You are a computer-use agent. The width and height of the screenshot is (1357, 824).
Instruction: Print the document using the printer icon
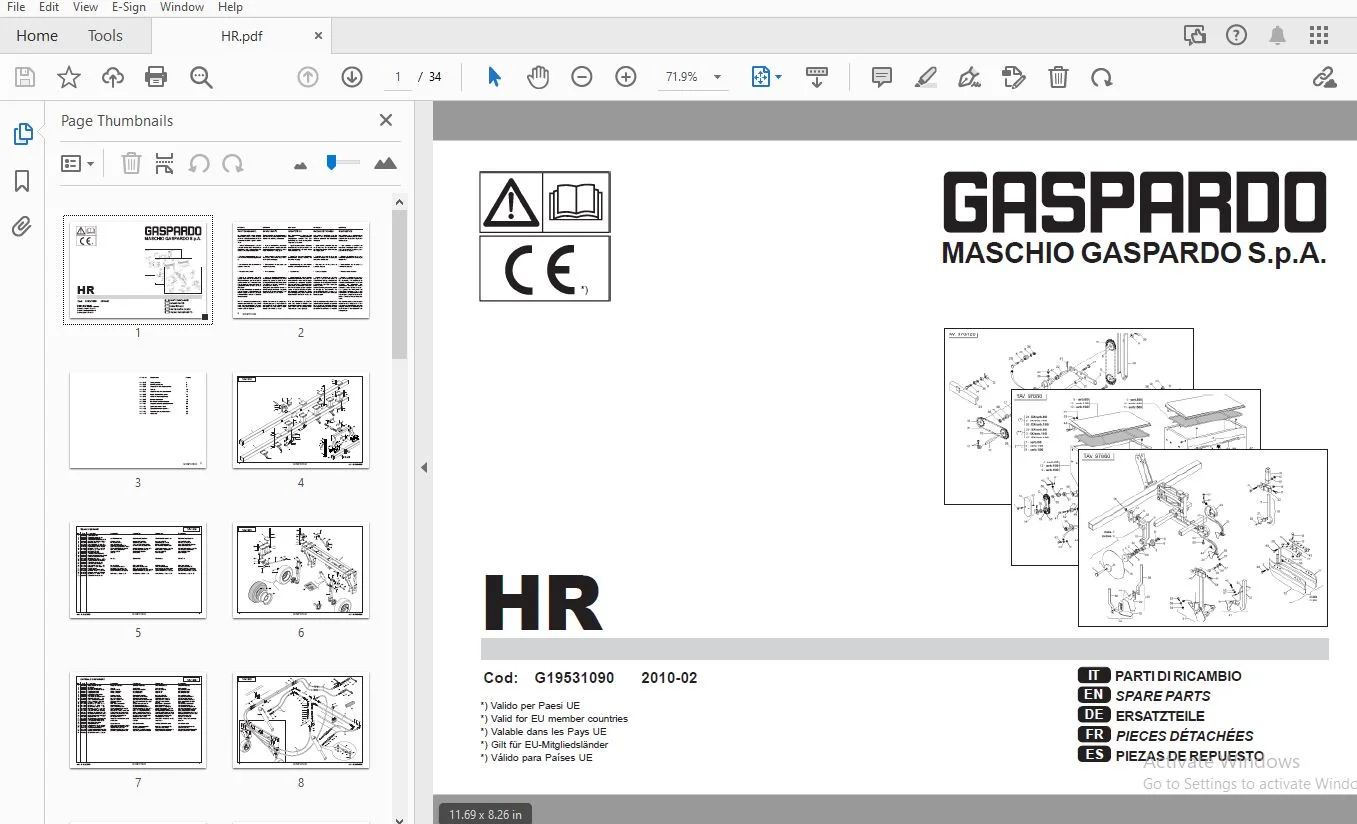point(156,77)
